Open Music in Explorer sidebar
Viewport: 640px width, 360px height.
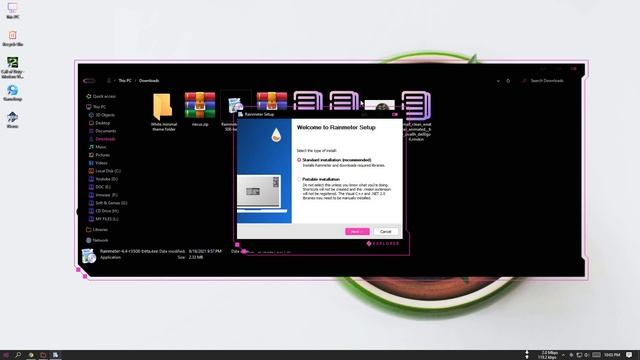coord(98,147)
